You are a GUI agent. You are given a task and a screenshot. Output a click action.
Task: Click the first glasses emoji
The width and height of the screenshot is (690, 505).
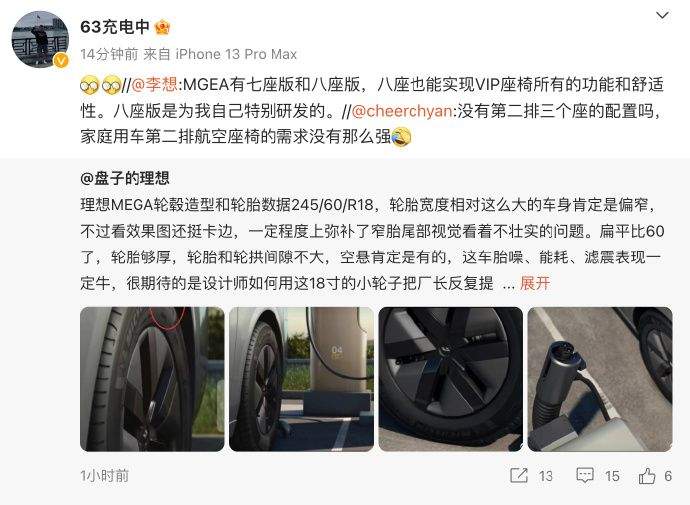(x=90, y=84)
